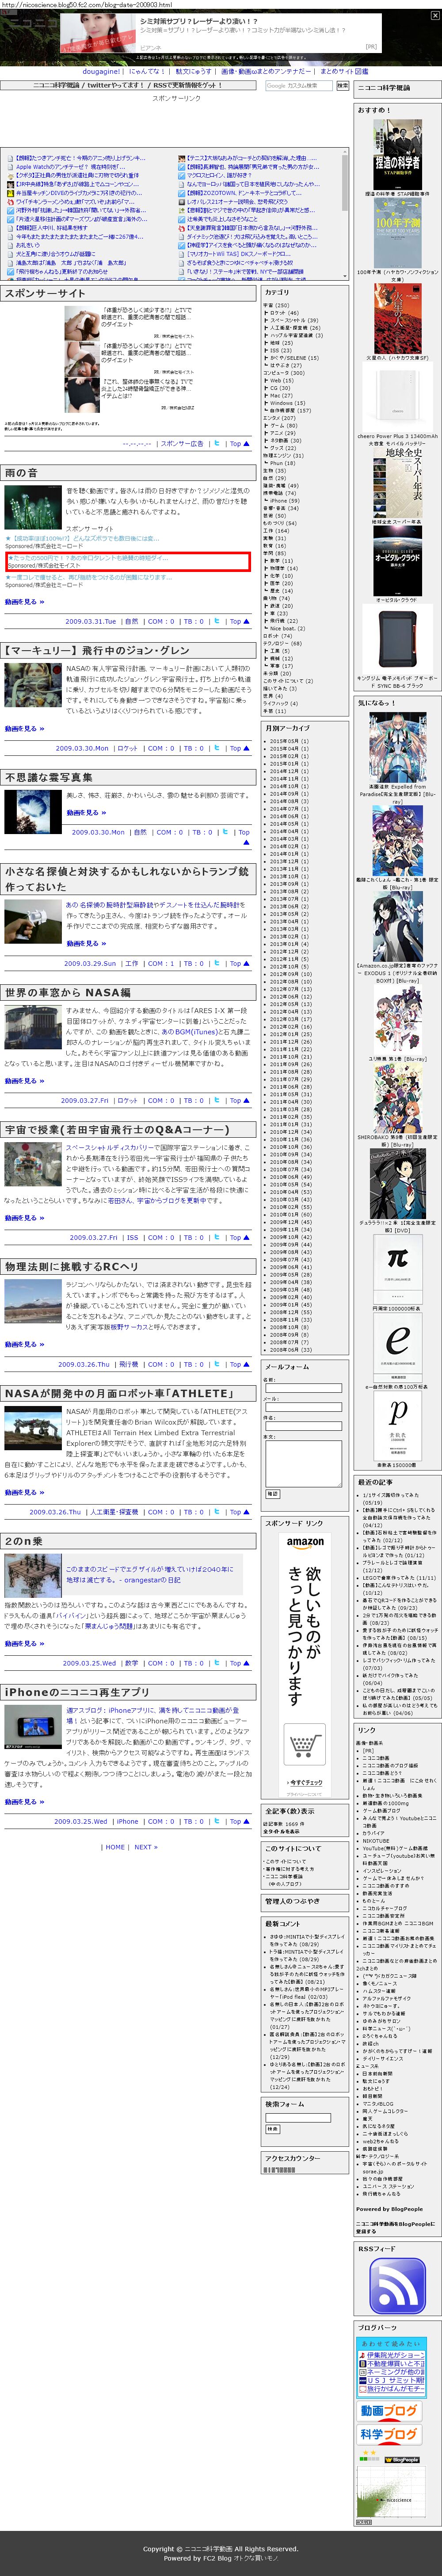Open まとめサイト図書 navigation link
The image size is (442, 2576).
(x=344, y=72)
